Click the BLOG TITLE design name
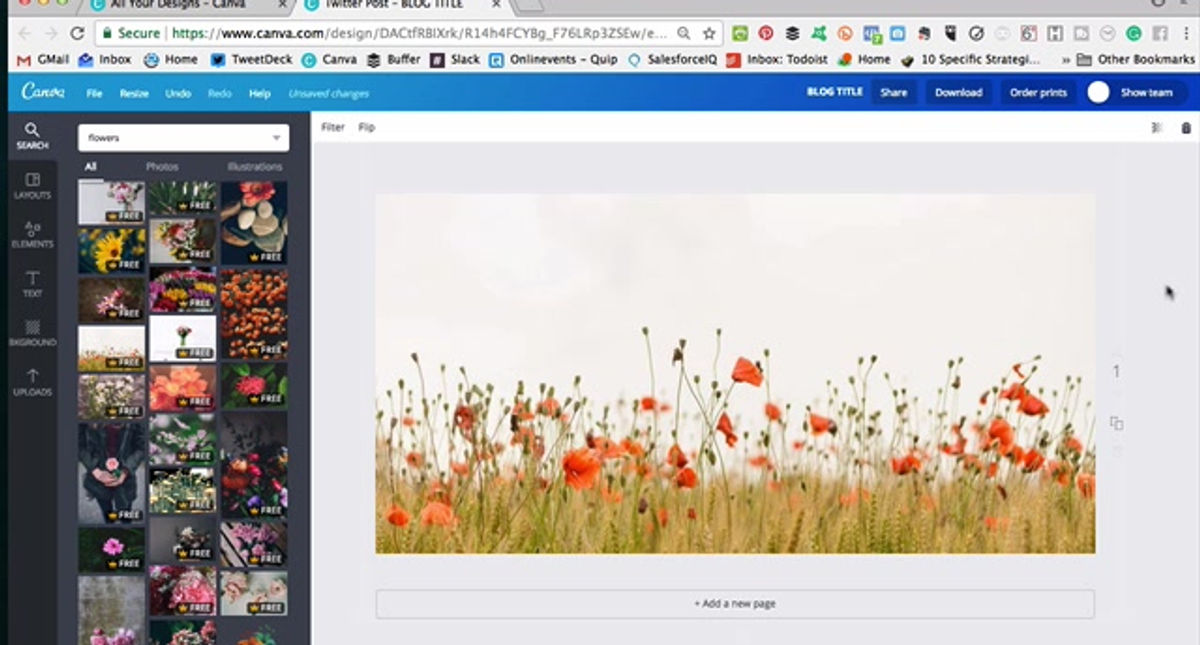The image size is (1200, 645). (834, 92)
